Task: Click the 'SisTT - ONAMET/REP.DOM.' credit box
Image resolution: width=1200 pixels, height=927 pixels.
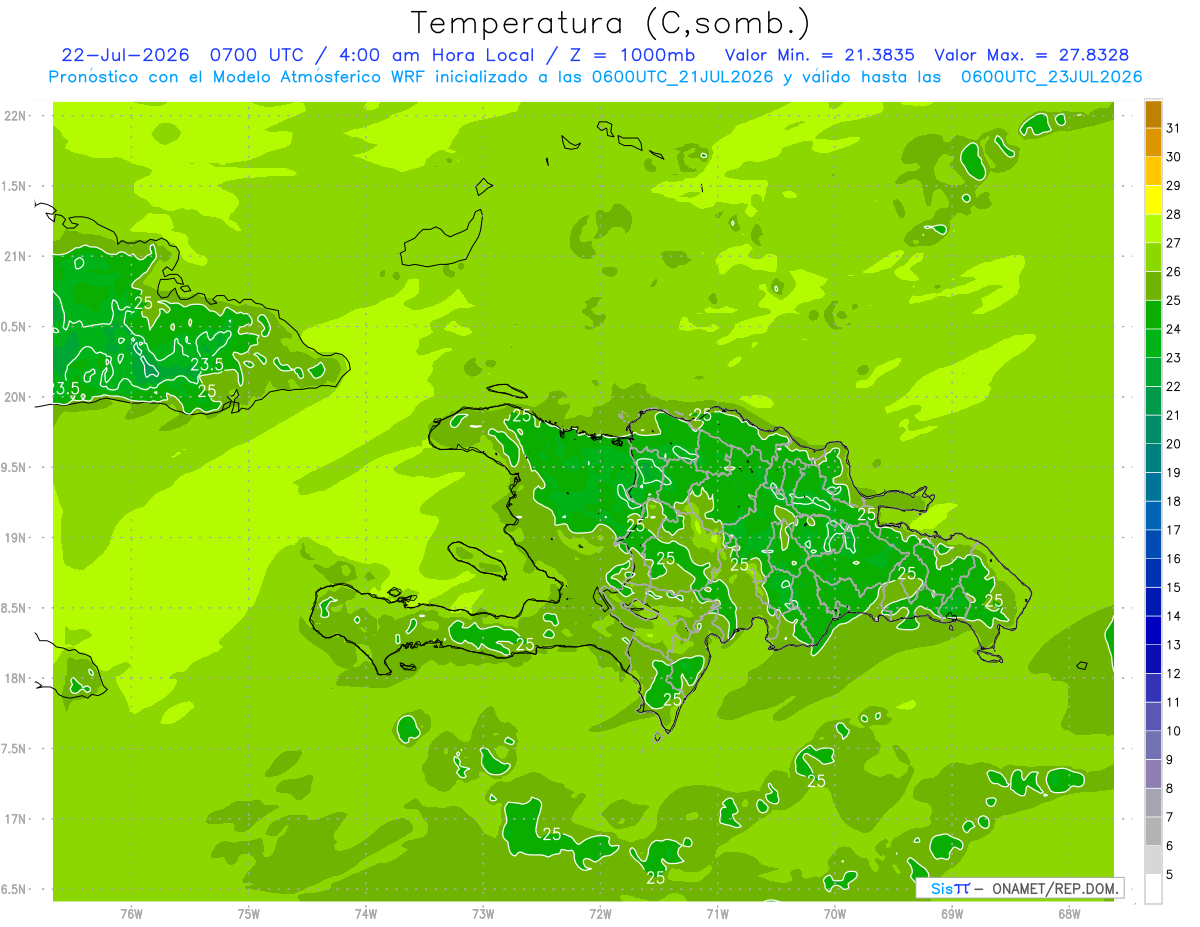Action: tap(1020, 888)
